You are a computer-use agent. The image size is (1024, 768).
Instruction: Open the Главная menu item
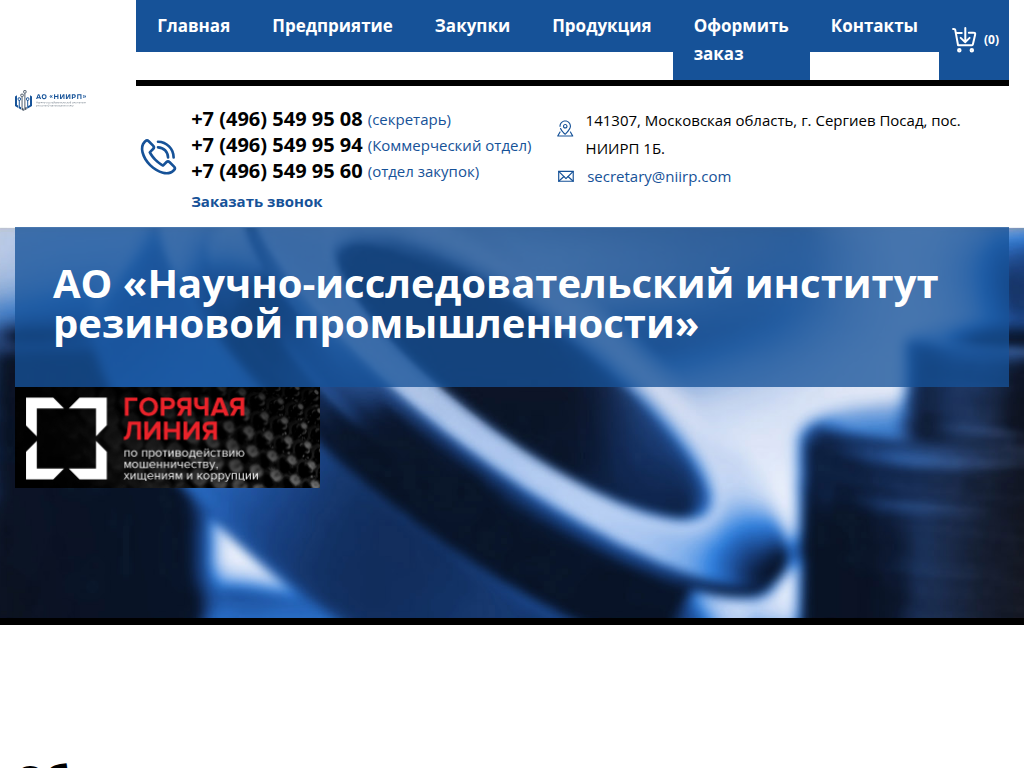193,26
